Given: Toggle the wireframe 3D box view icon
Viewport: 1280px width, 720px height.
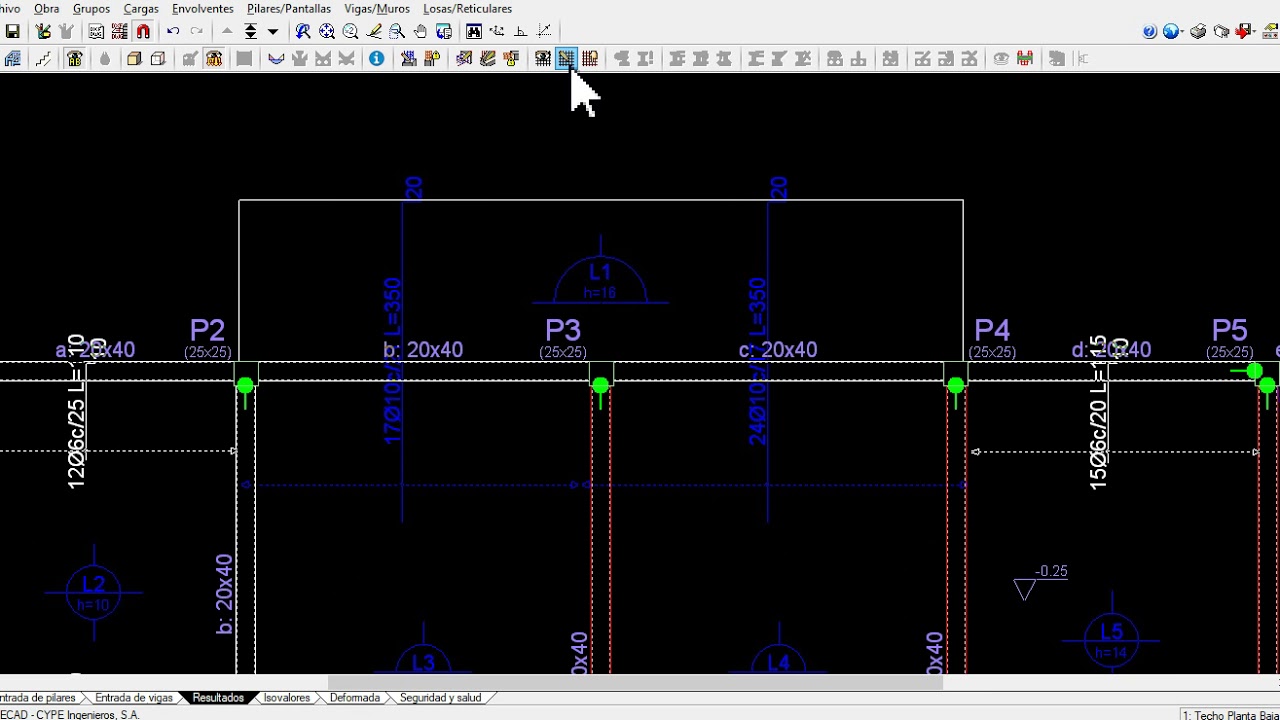Looking at the screenshot, I should click(x=157, y=59).
